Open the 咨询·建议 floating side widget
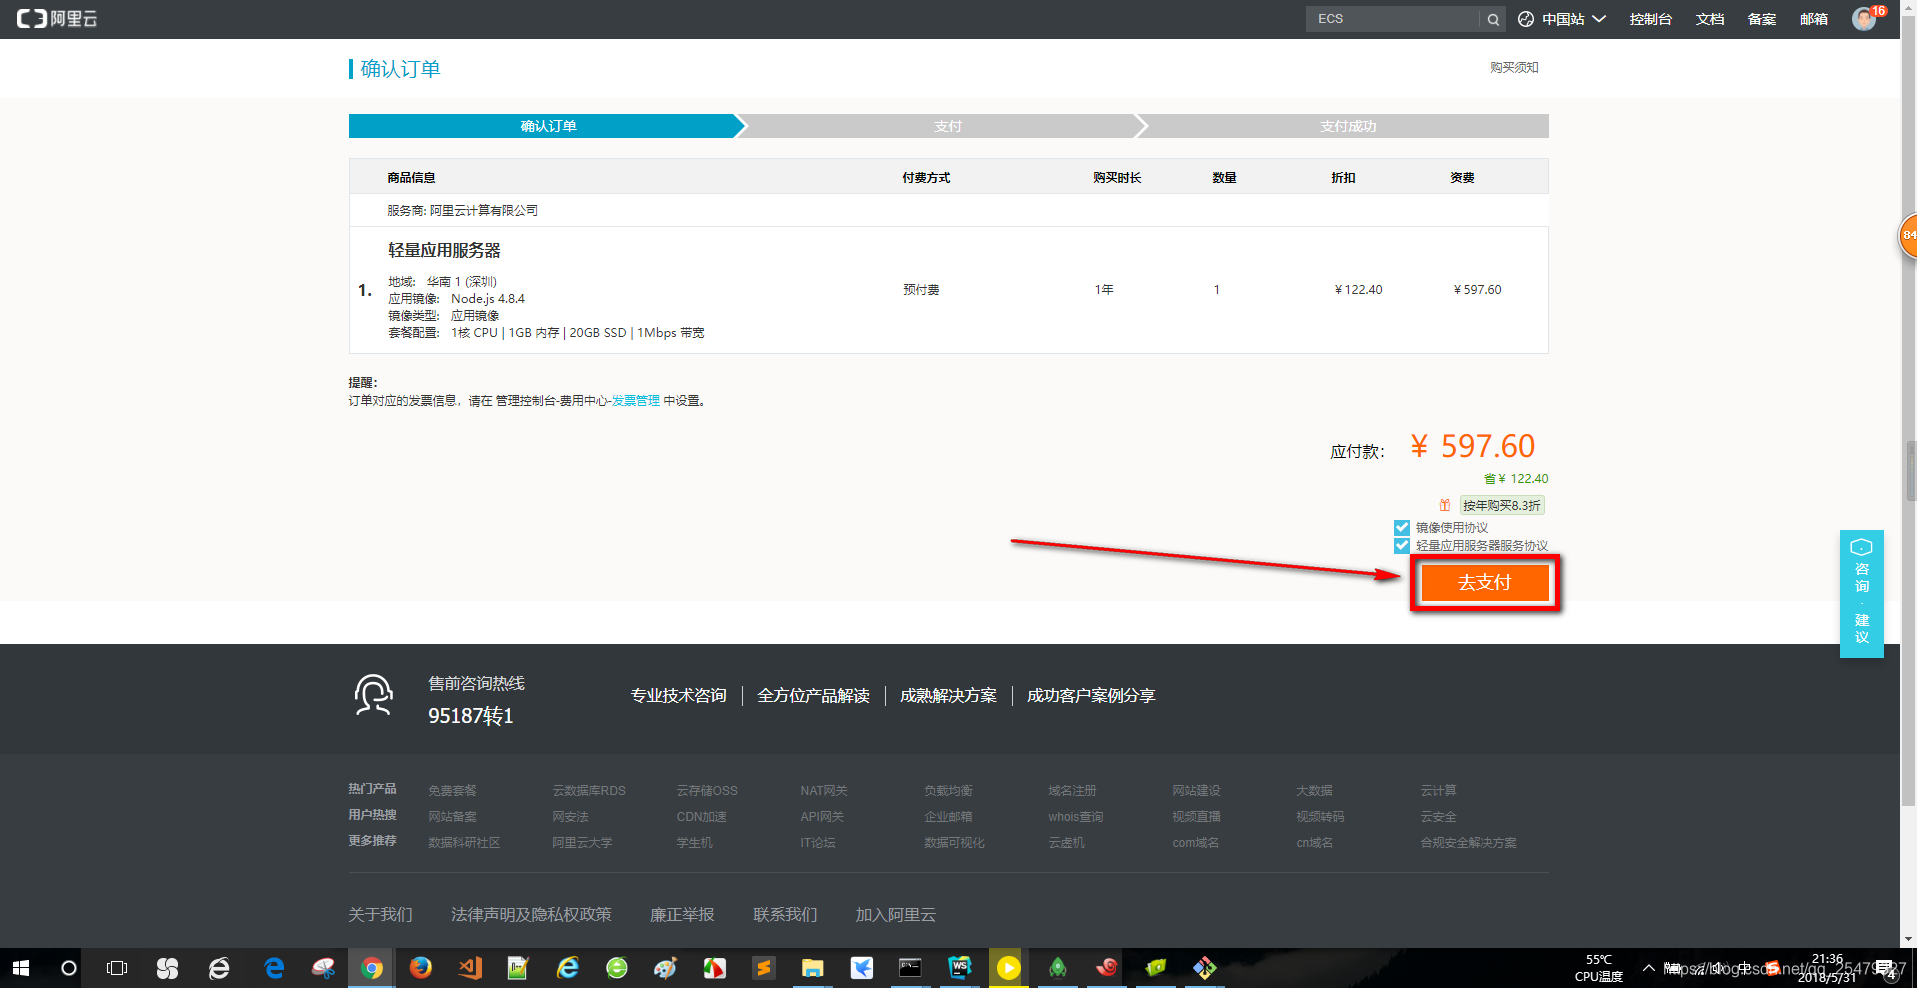This screenshot has height=988, width=1917. [1861, 593]
